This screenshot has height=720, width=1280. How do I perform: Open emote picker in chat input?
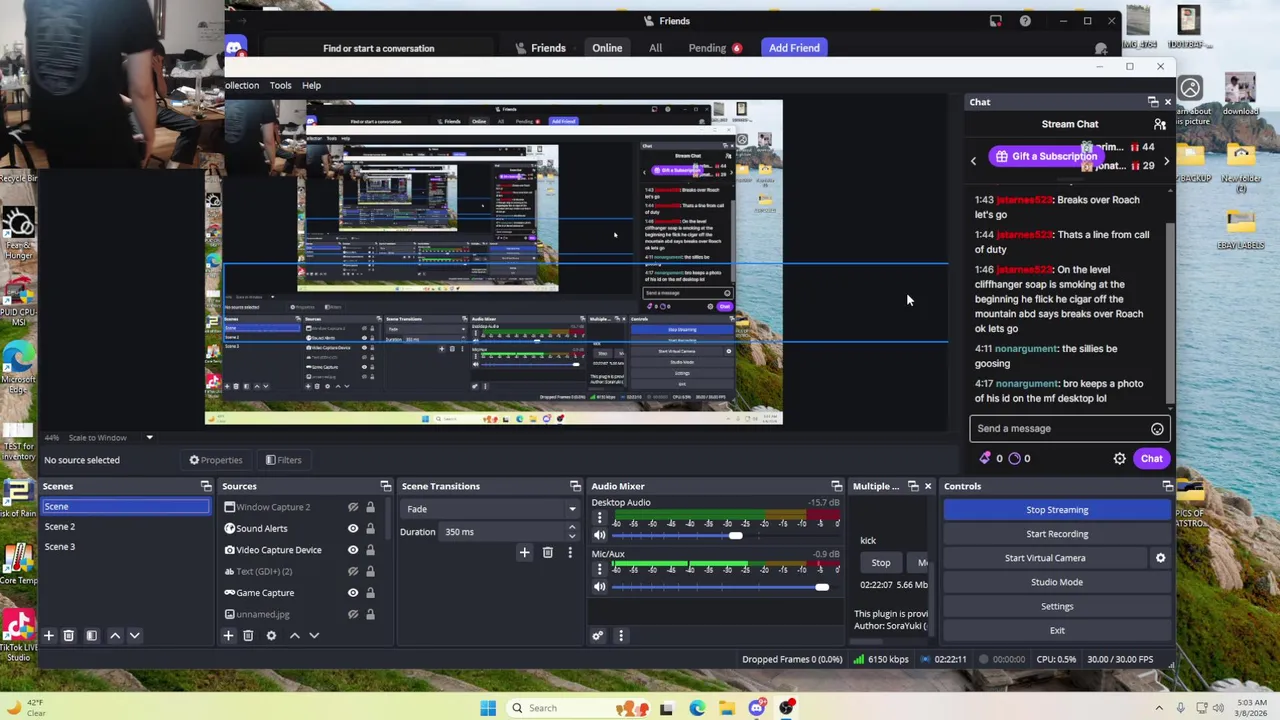pyautogui.click(x=1157, y=429)
